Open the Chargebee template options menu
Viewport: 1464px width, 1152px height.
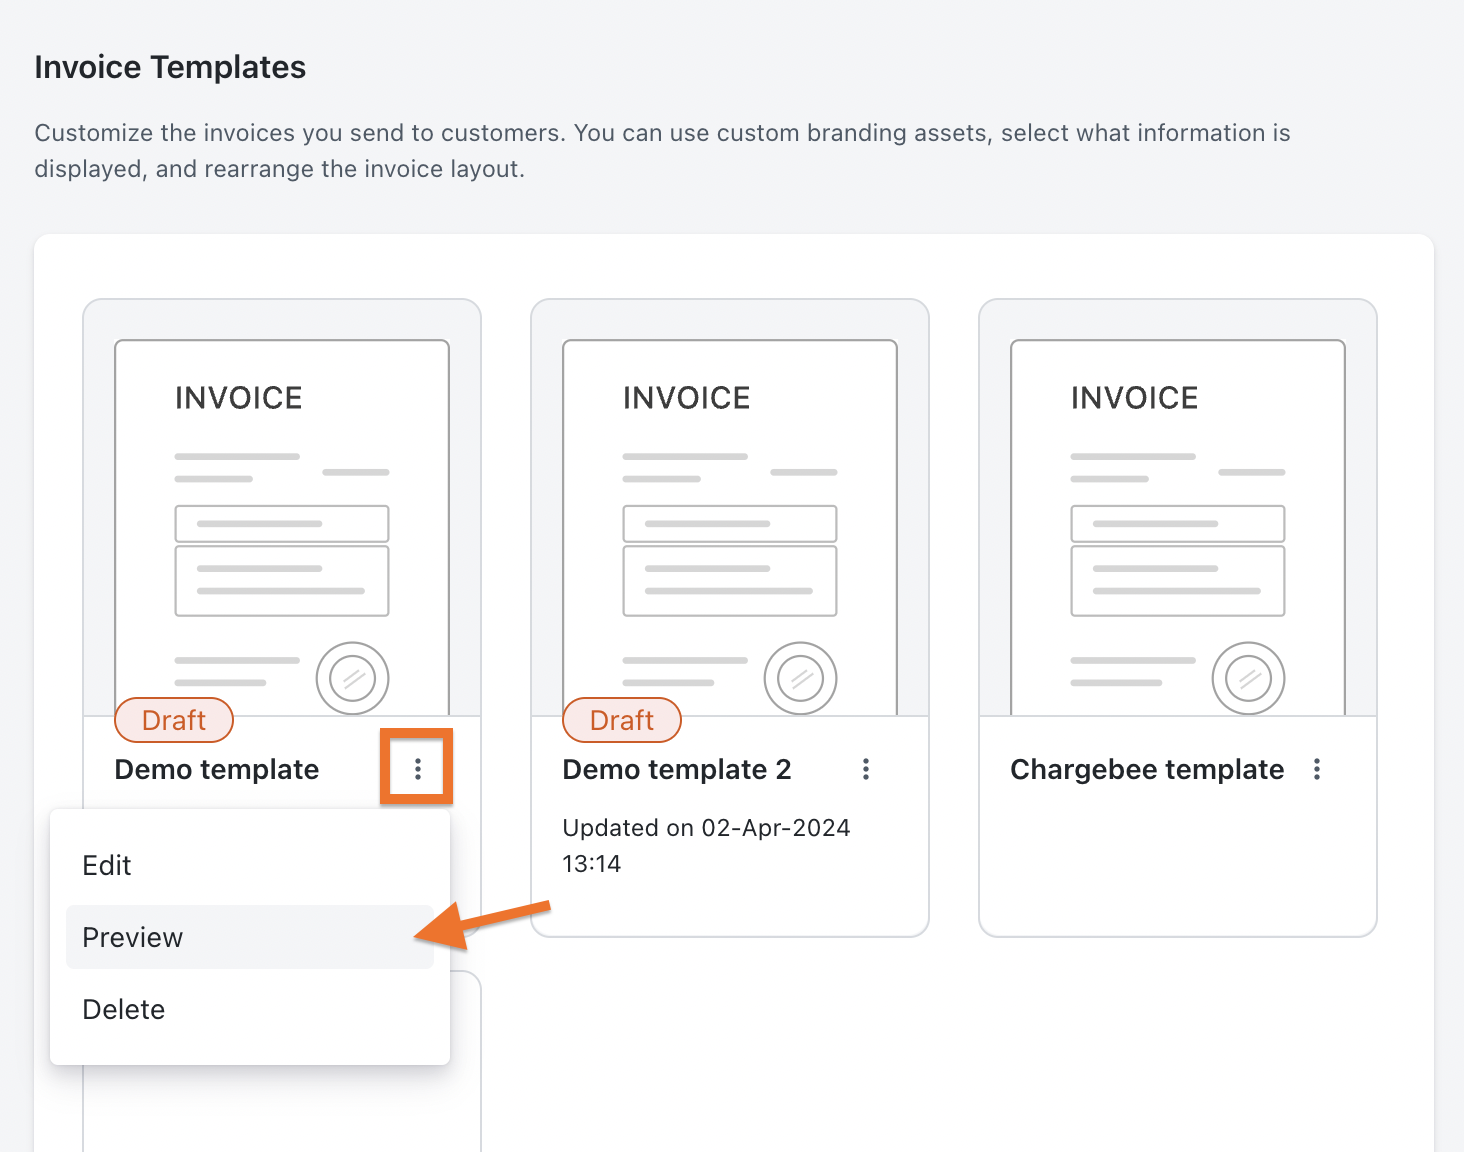point(1317,768)
